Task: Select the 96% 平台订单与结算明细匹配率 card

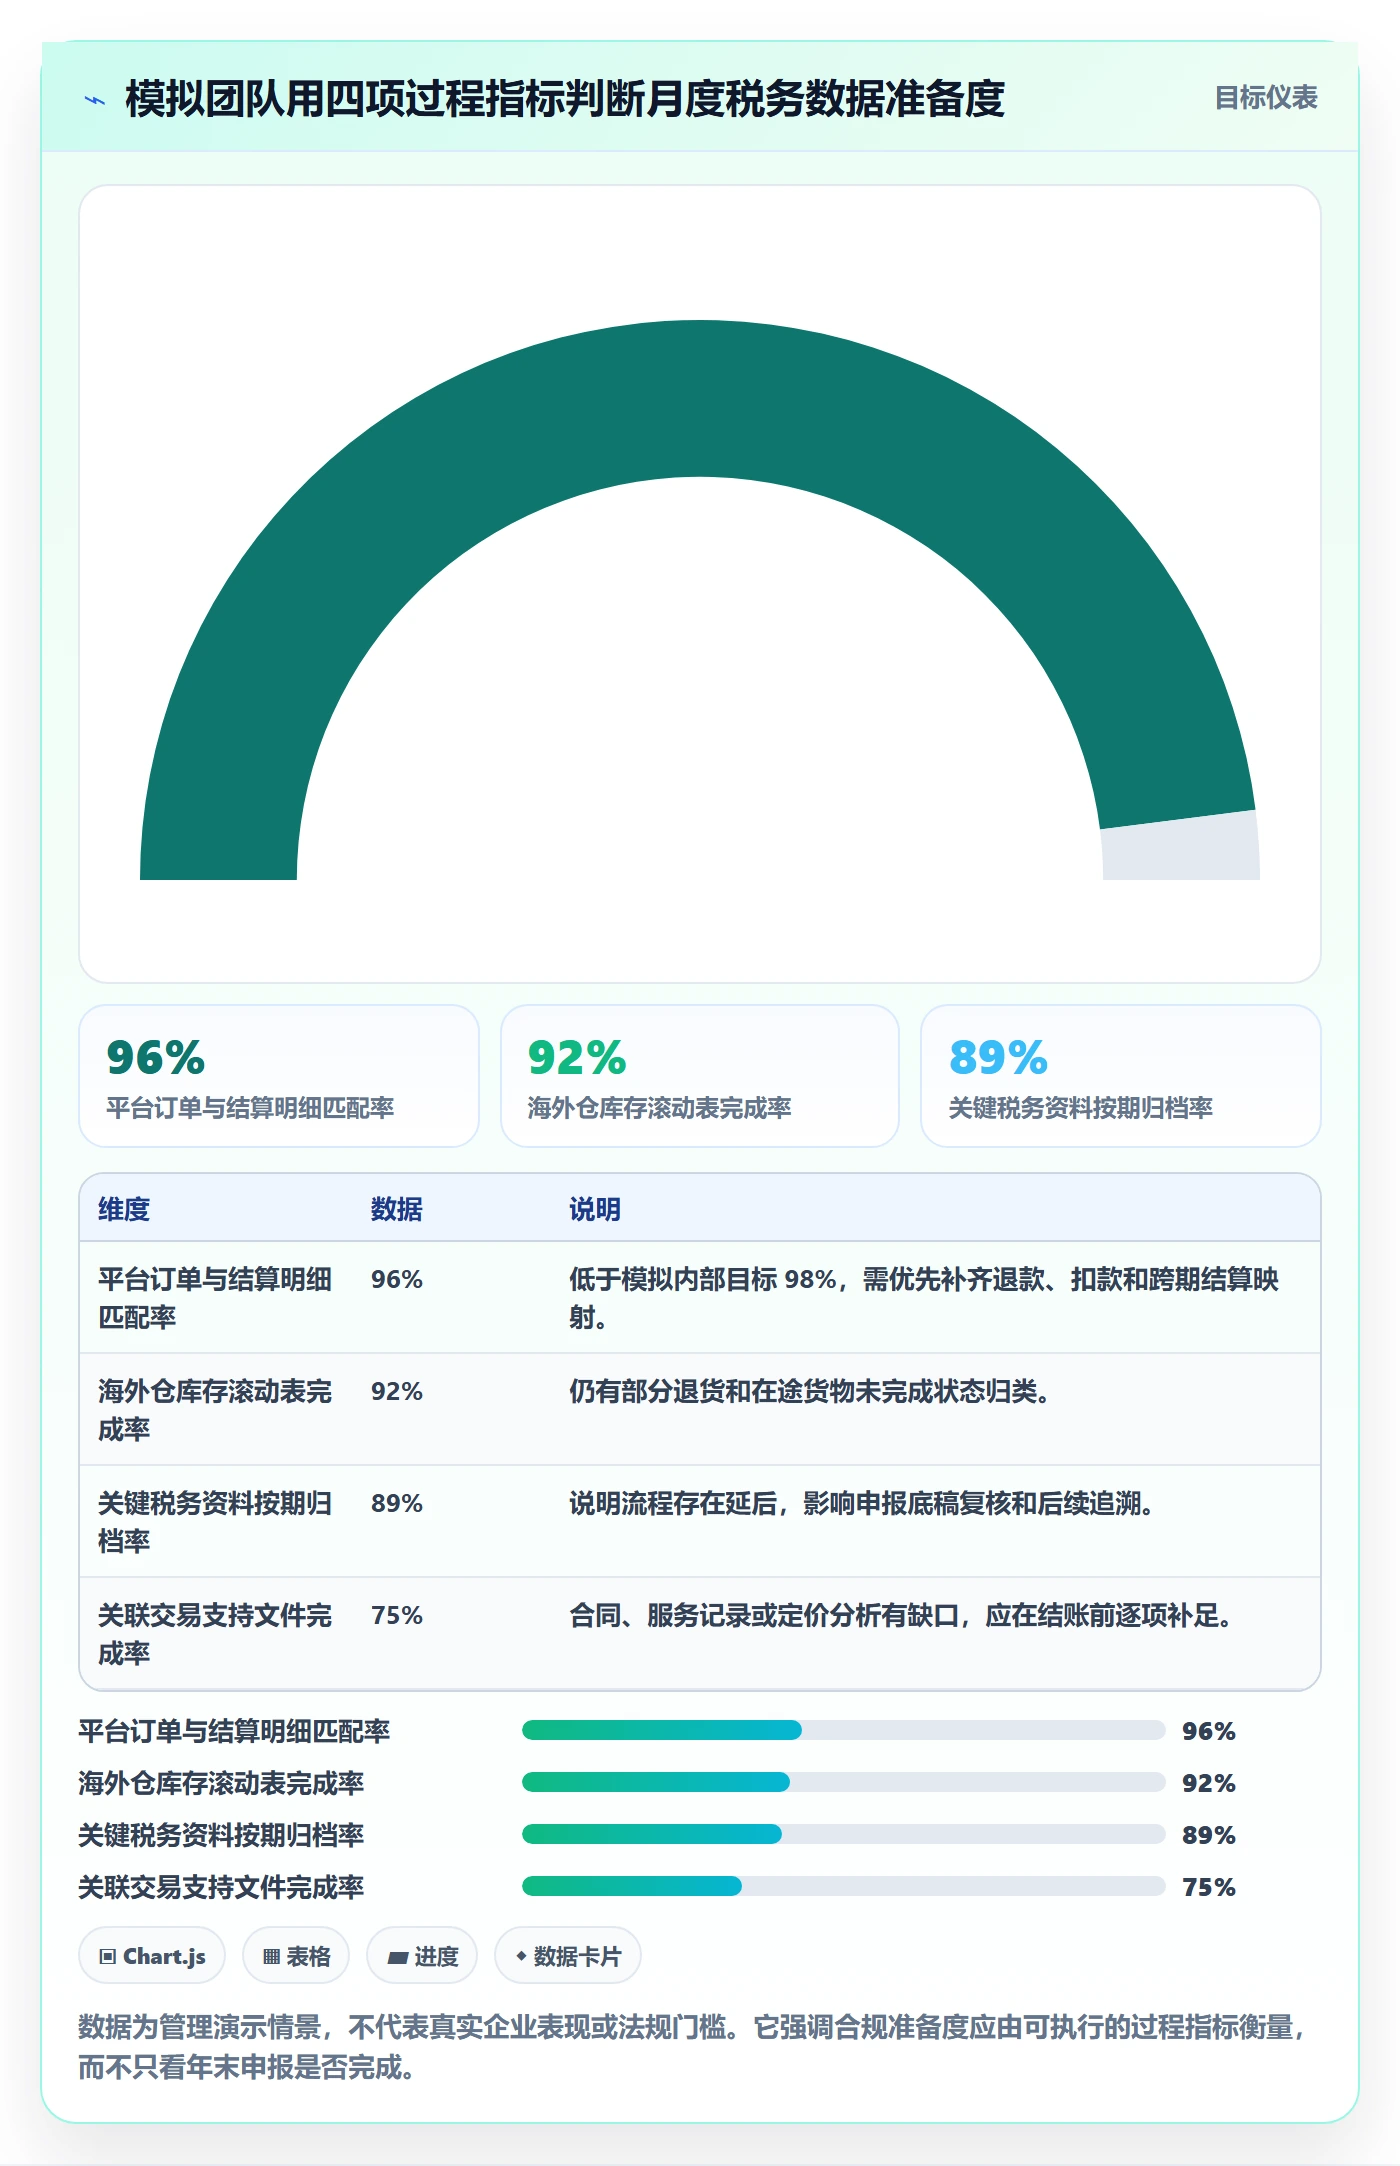Action: coord(279,1076)
